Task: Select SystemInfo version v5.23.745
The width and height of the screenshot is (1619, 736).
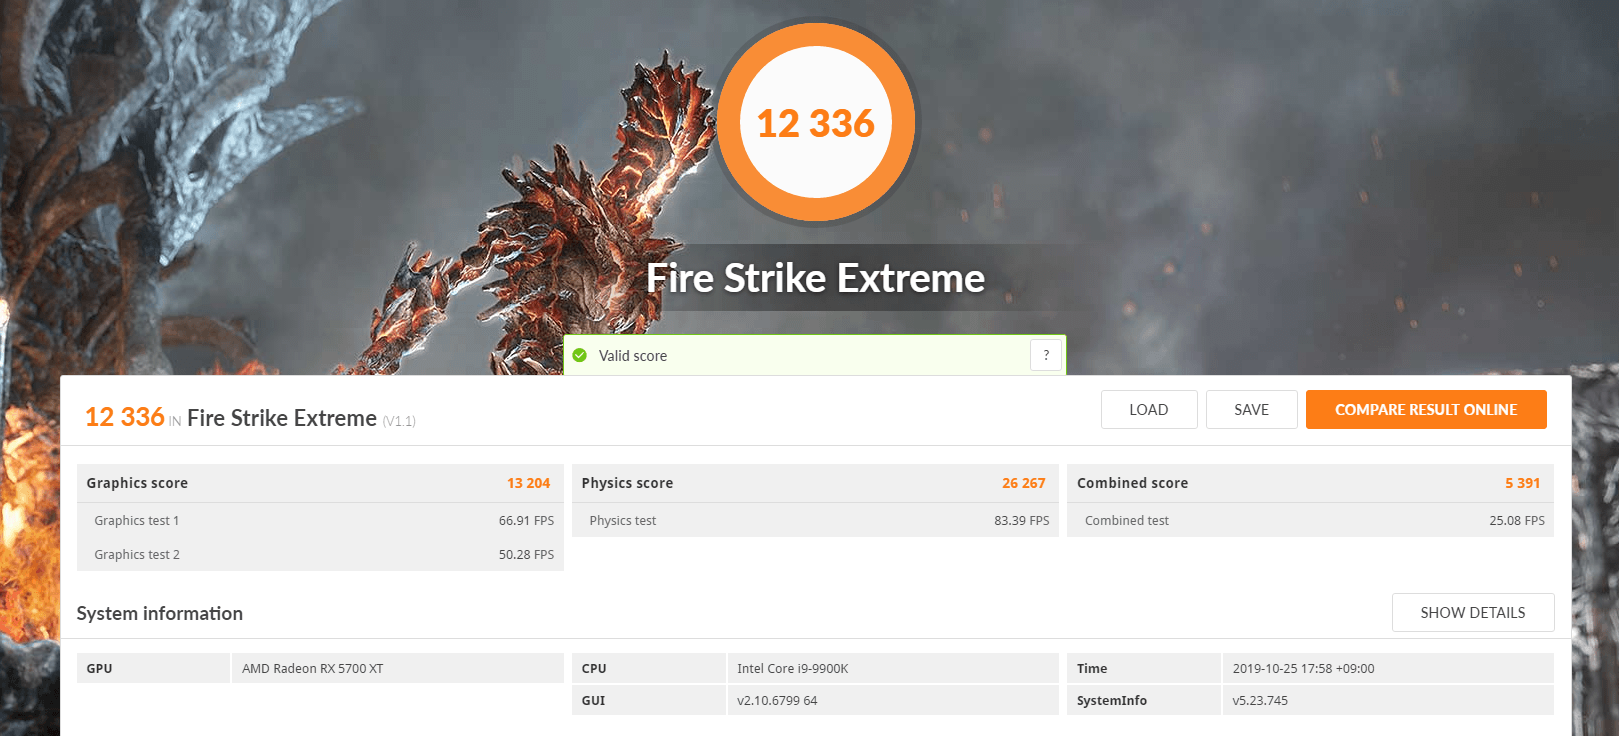Action: click(1260, 701)
